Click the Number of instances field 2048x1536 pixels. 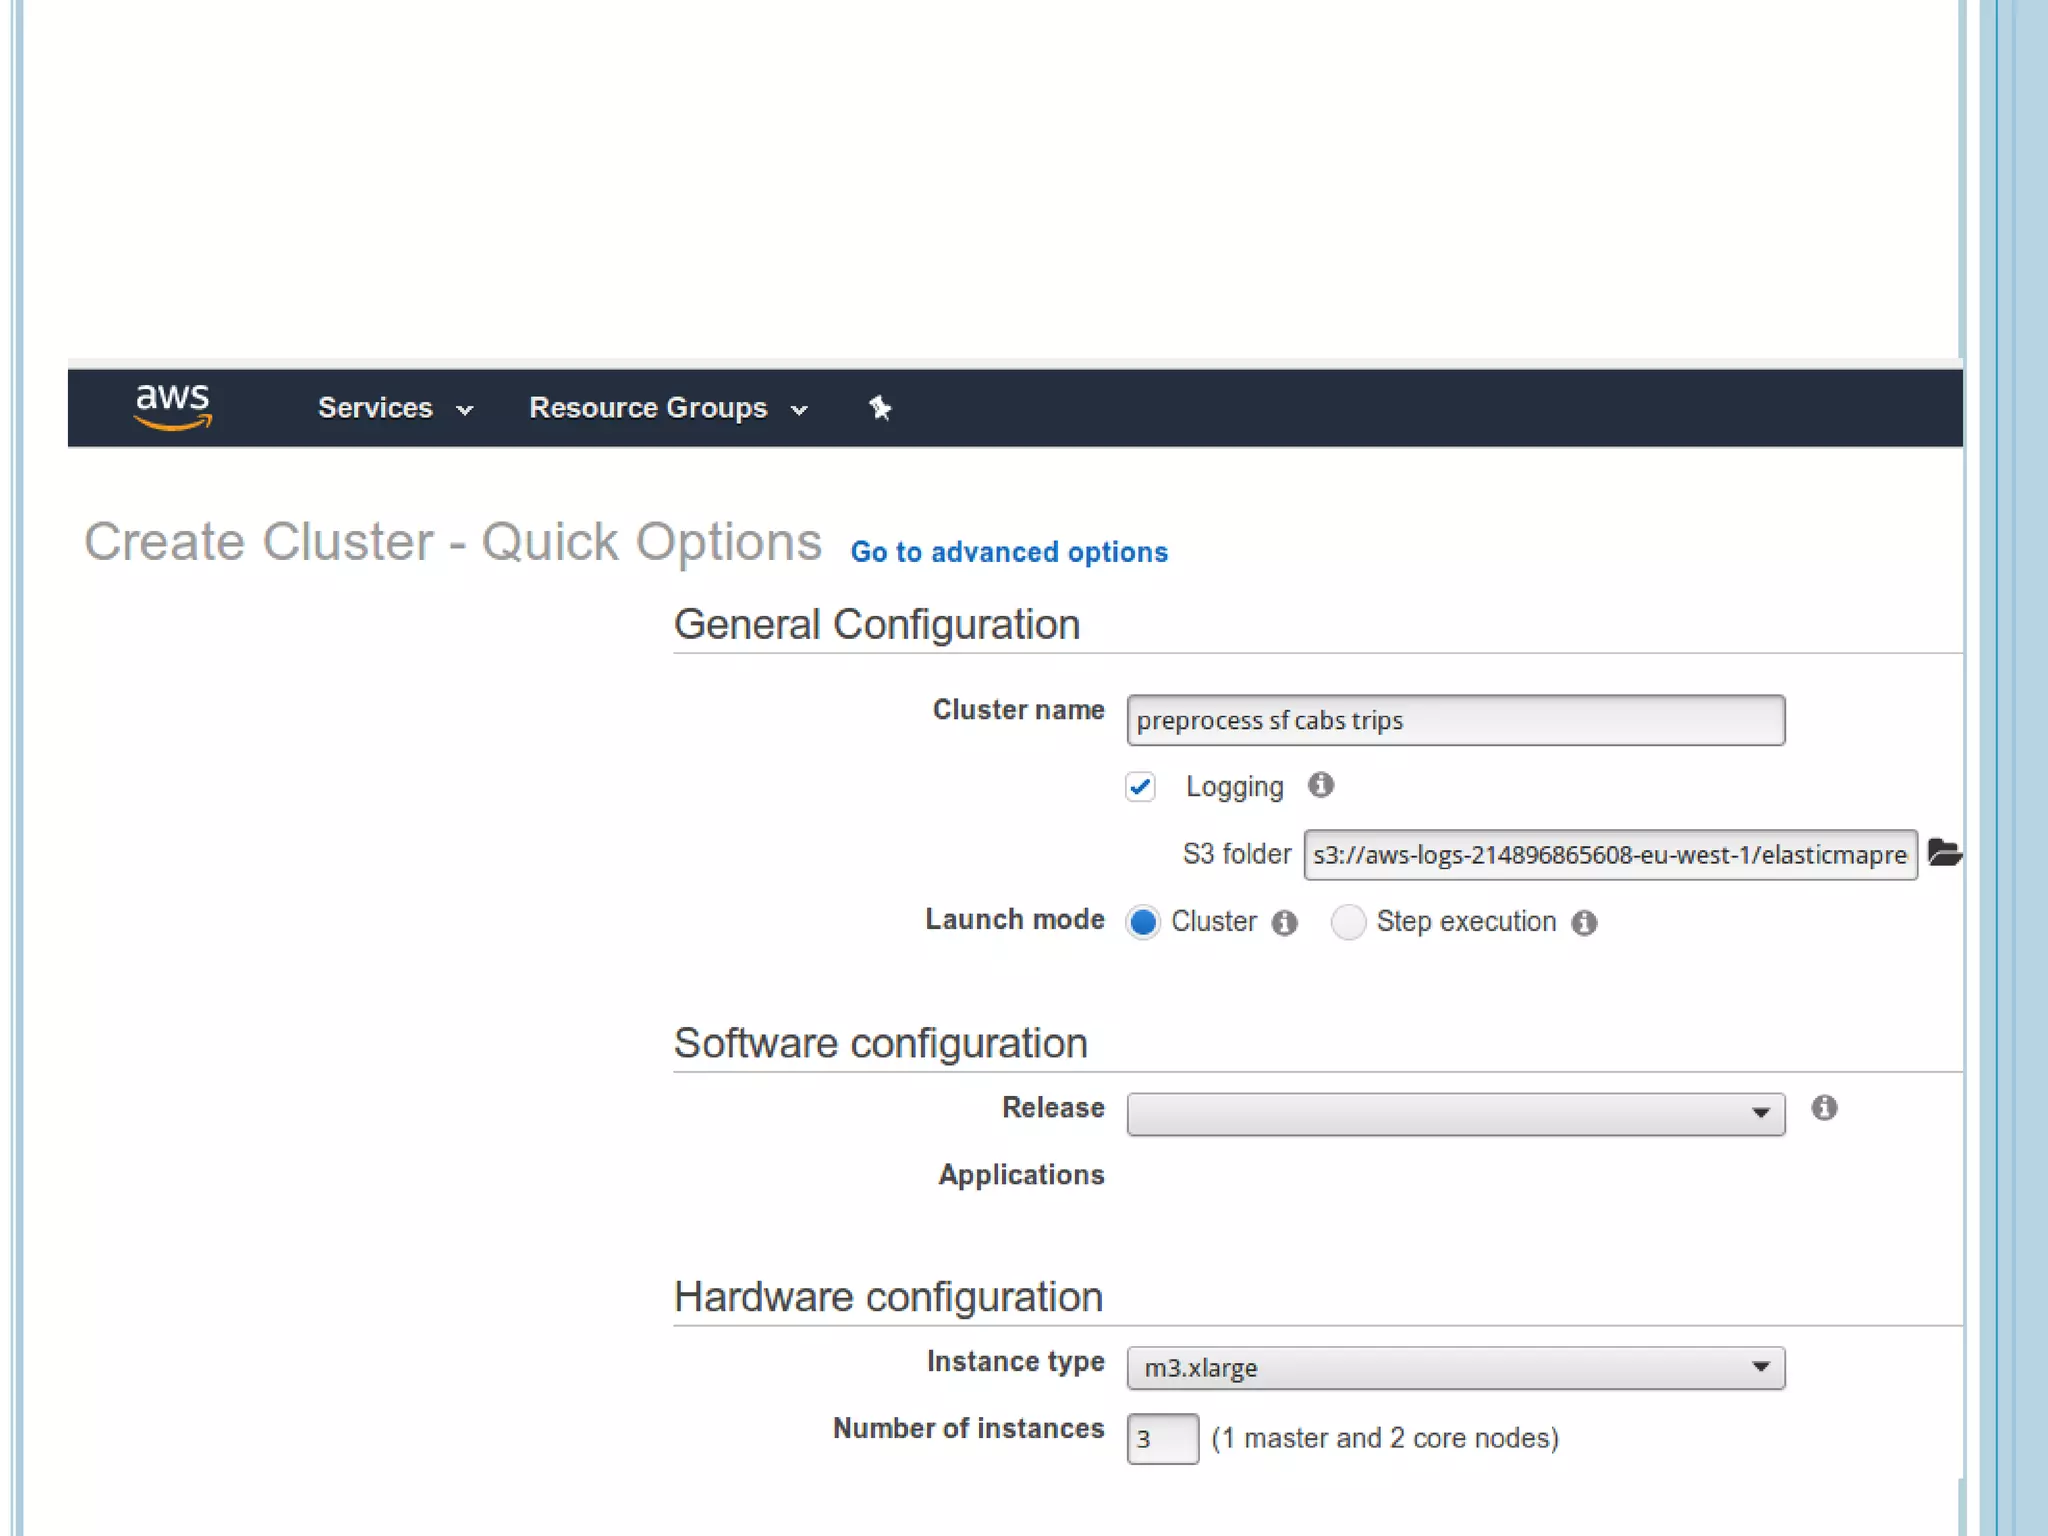[x=1162, y=1439]
